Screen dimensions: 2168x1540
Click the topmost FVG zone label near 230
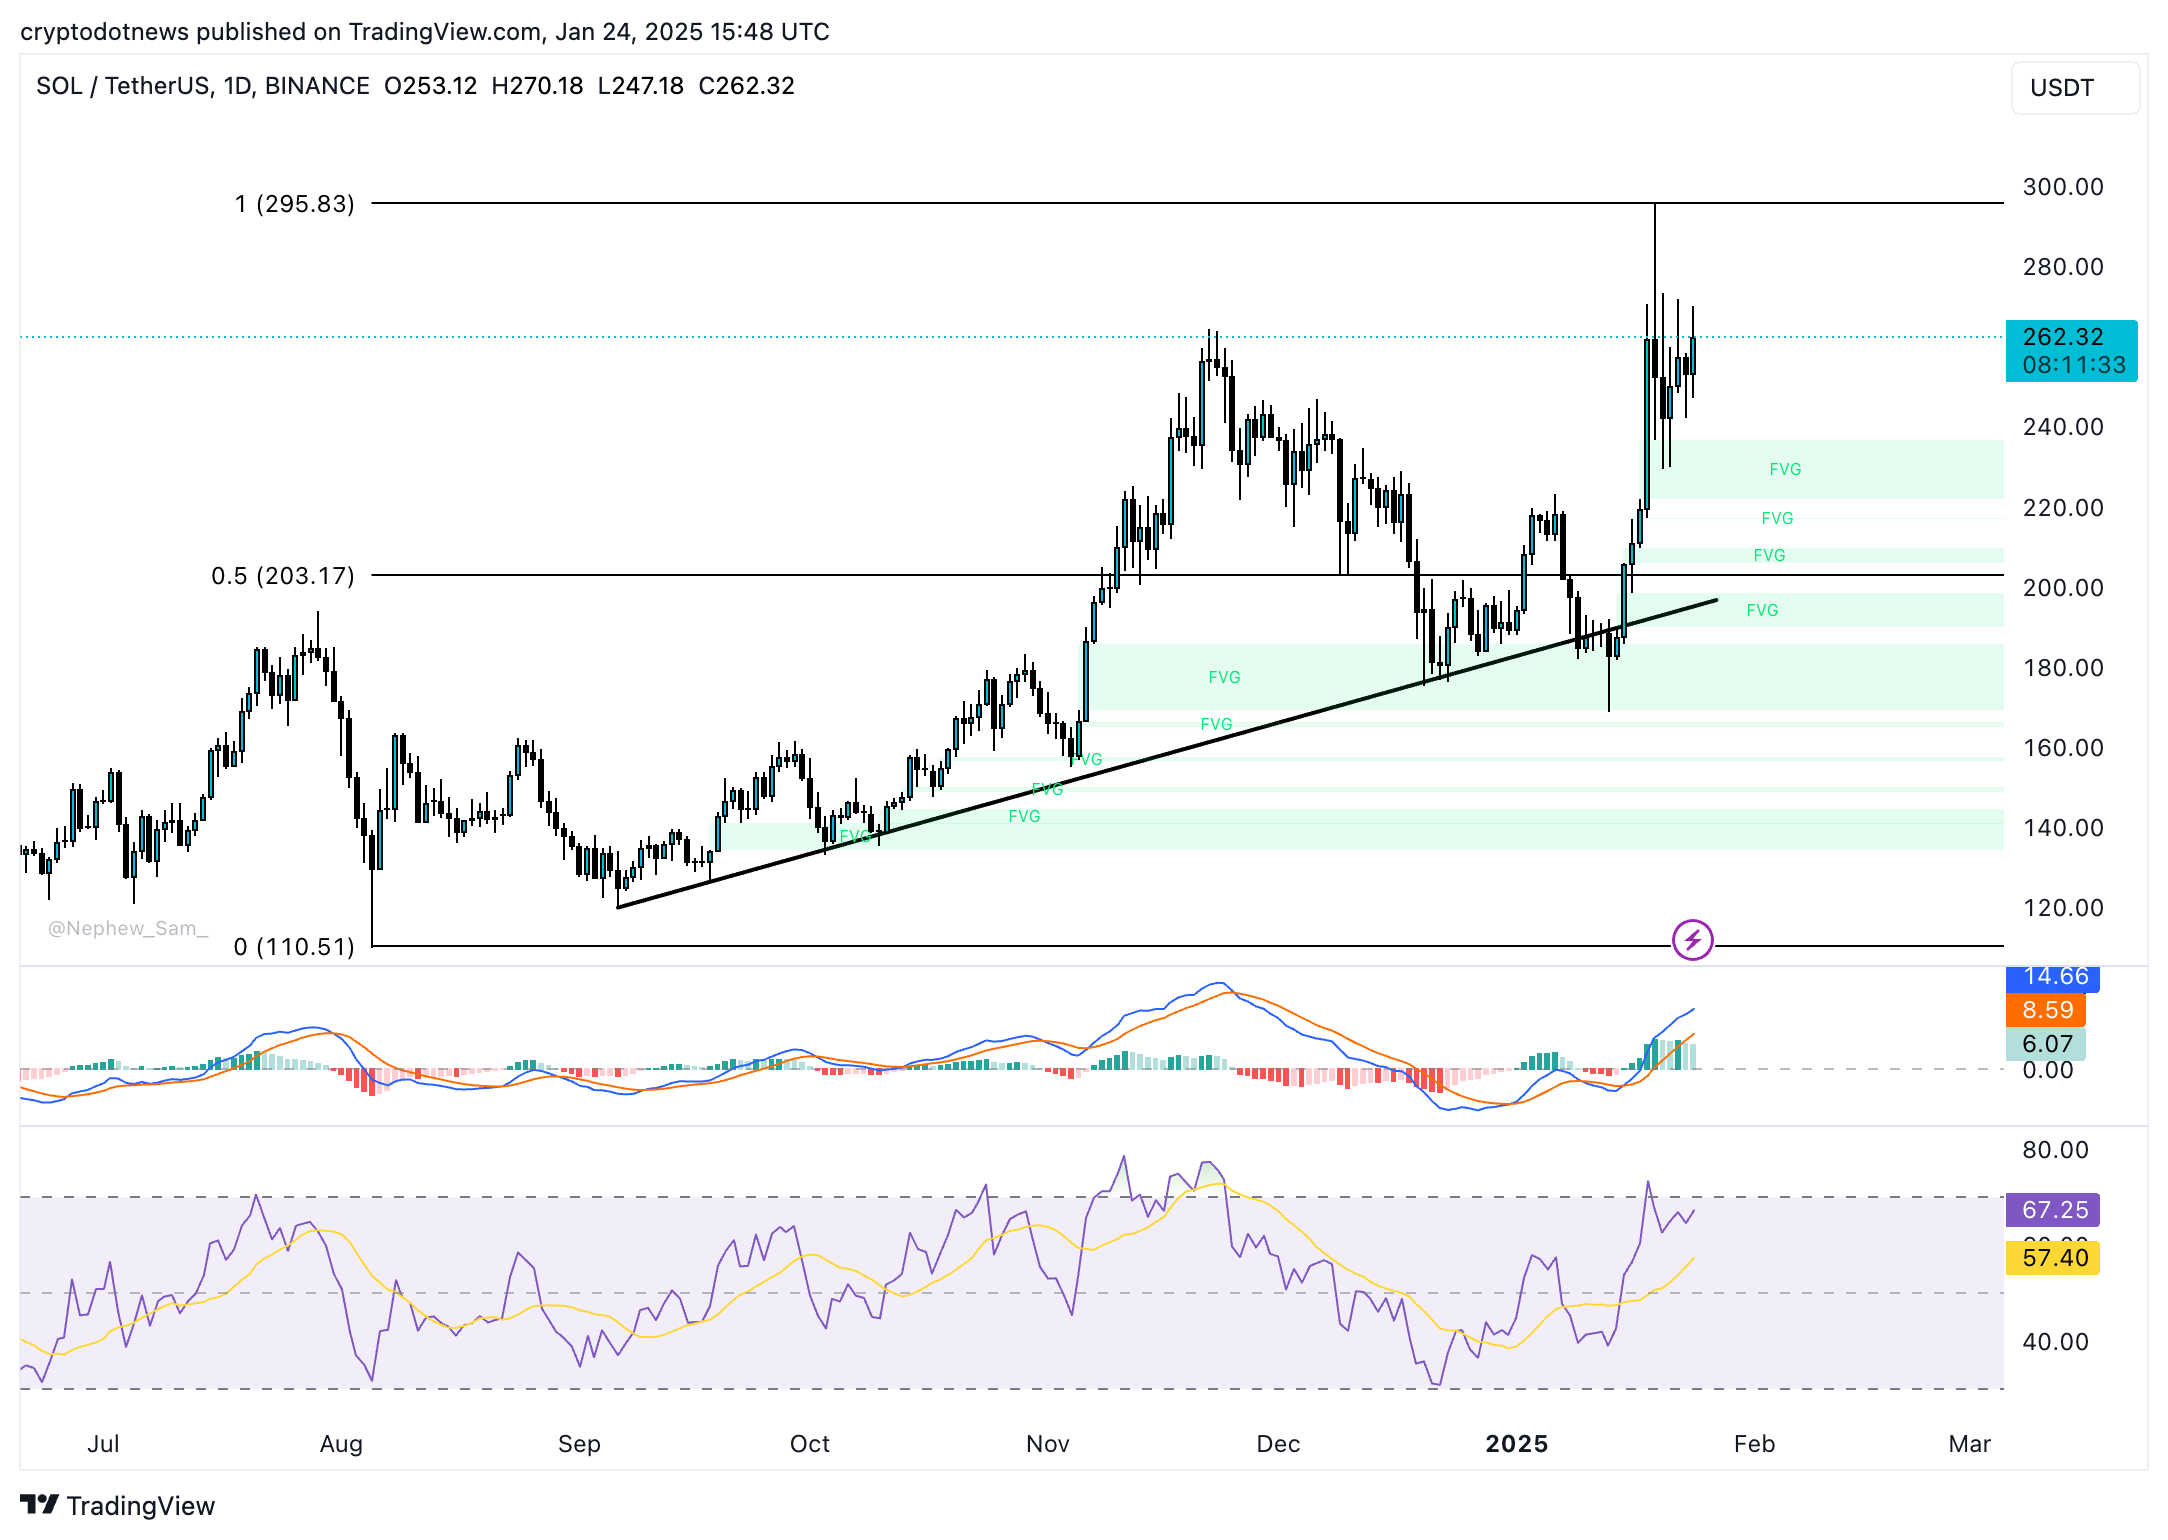[x=1785, y=469]
